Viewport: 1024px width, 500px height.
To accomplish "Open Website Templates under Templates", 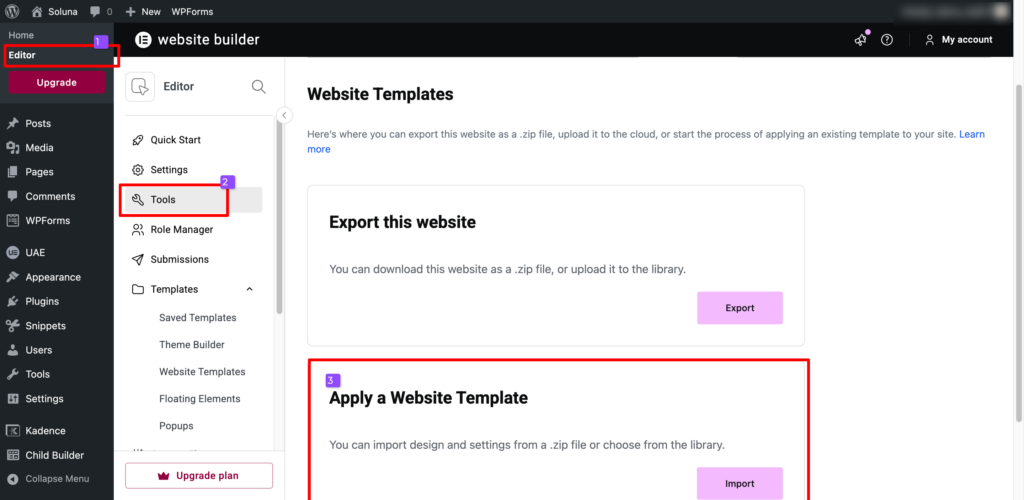I will 202,371.
